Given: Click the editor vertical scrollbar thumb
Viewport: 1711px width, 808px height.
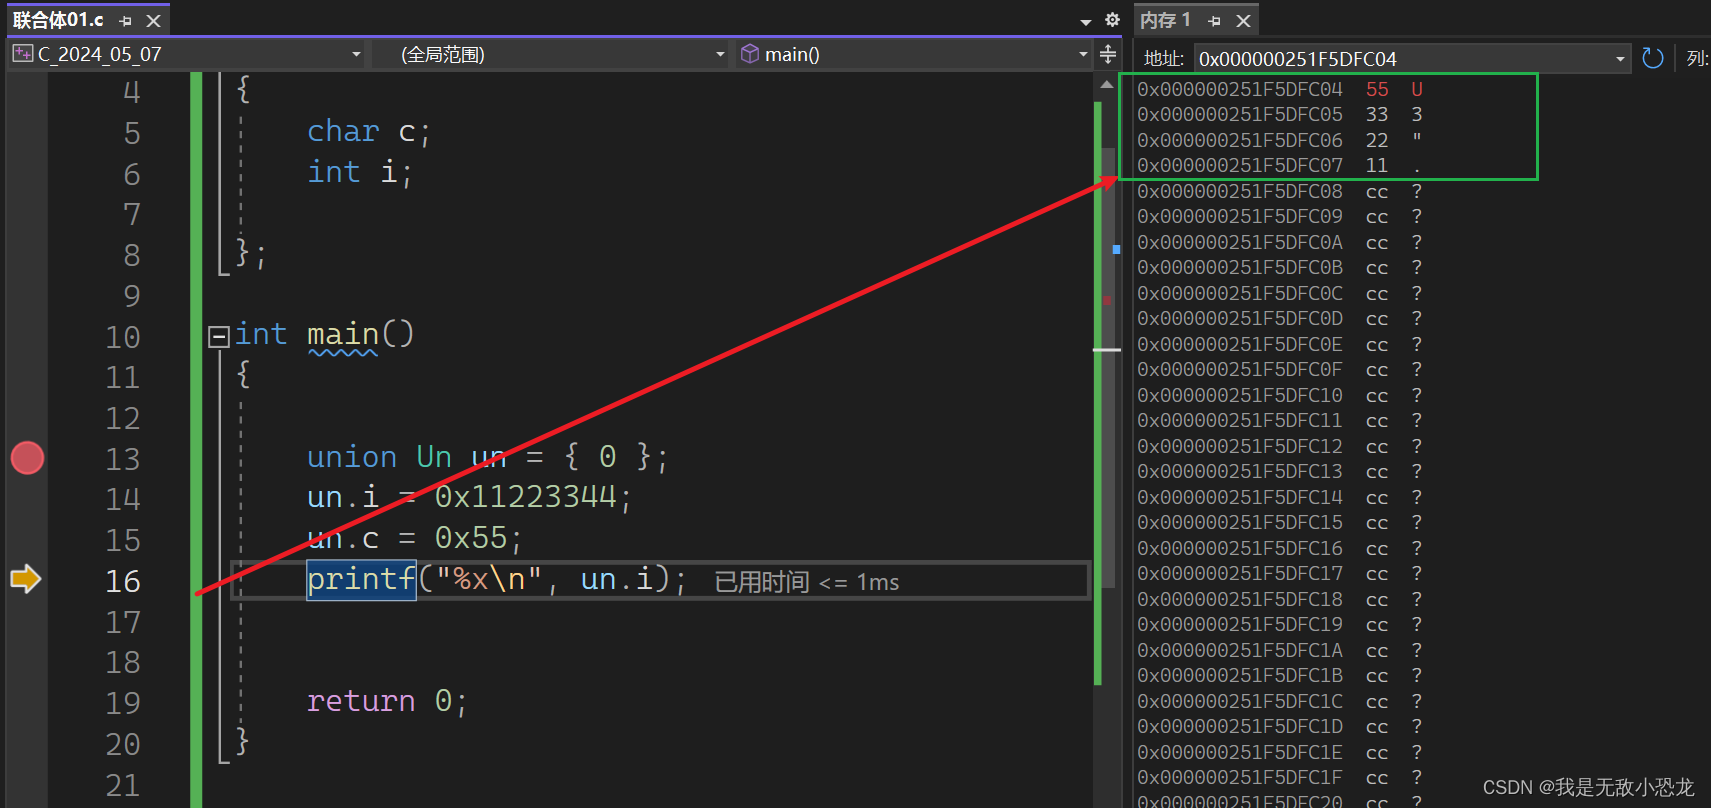Looking at the screenshot, I should pyautogui.click(x=1108, y=367).
